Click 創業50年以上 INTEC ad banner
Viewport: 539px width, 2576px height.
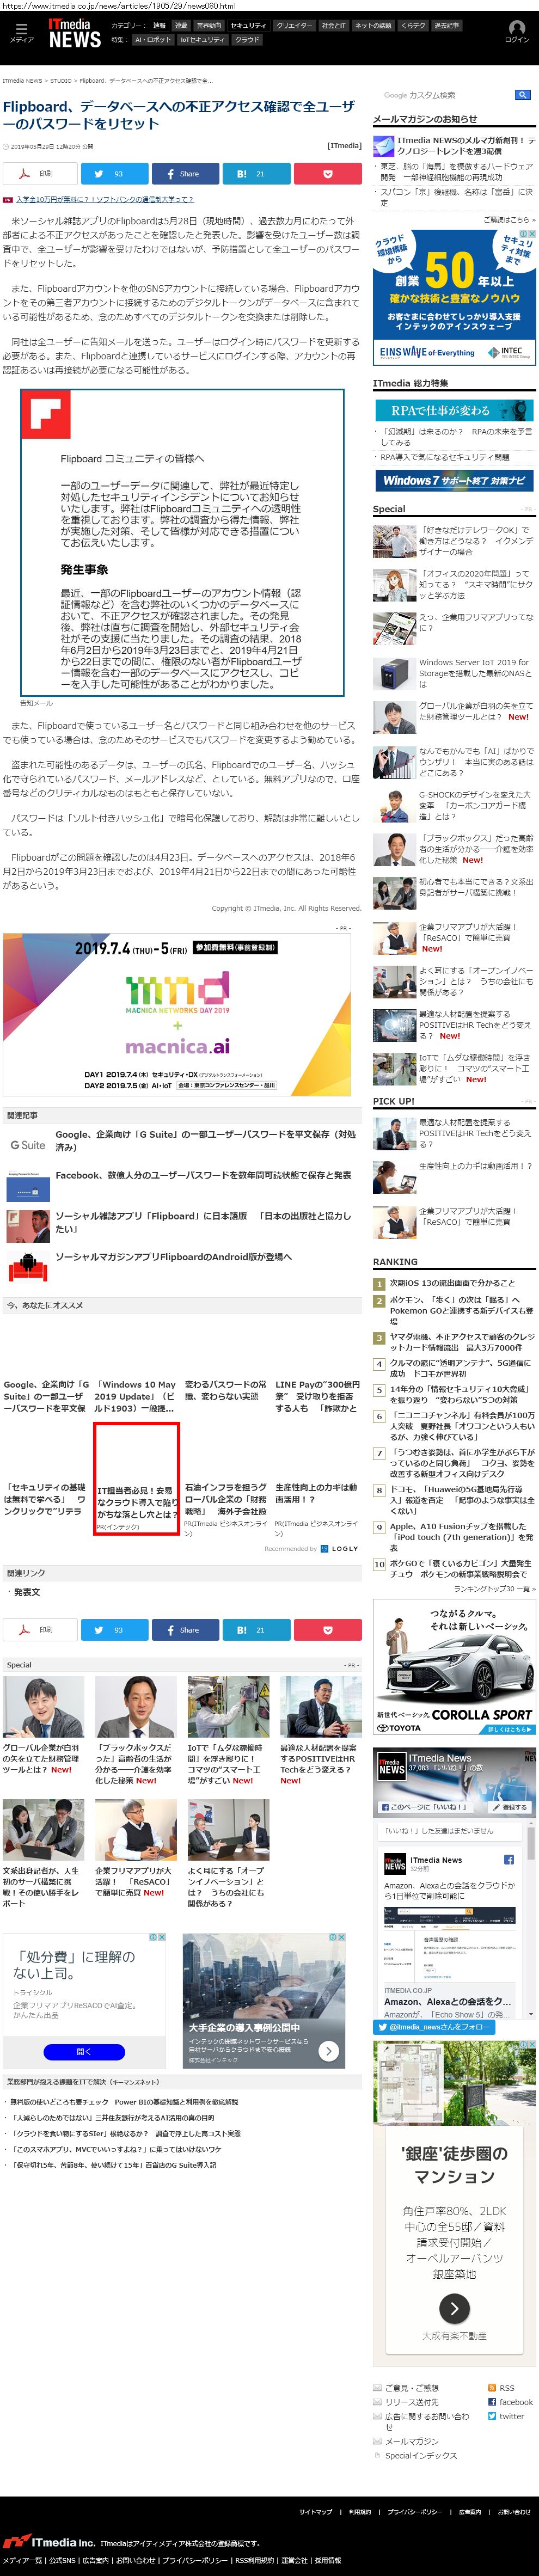(454, 297)
